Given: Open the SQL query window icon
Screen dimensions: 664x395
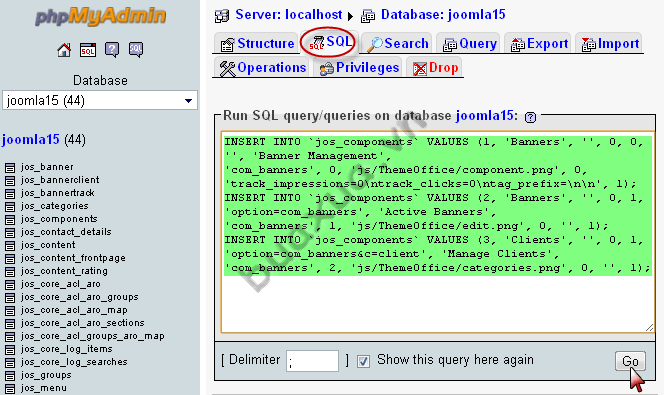Looking at the screenshot, I should pos(88,50).
